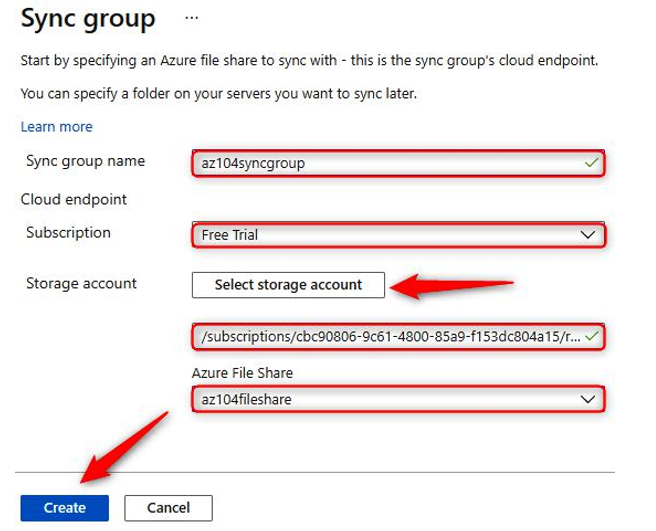Expand the Subscription dropdown showing Free Trial
The height and width of the screenshot is (531, 656).
pyautogui.click(x=398, y=235)
